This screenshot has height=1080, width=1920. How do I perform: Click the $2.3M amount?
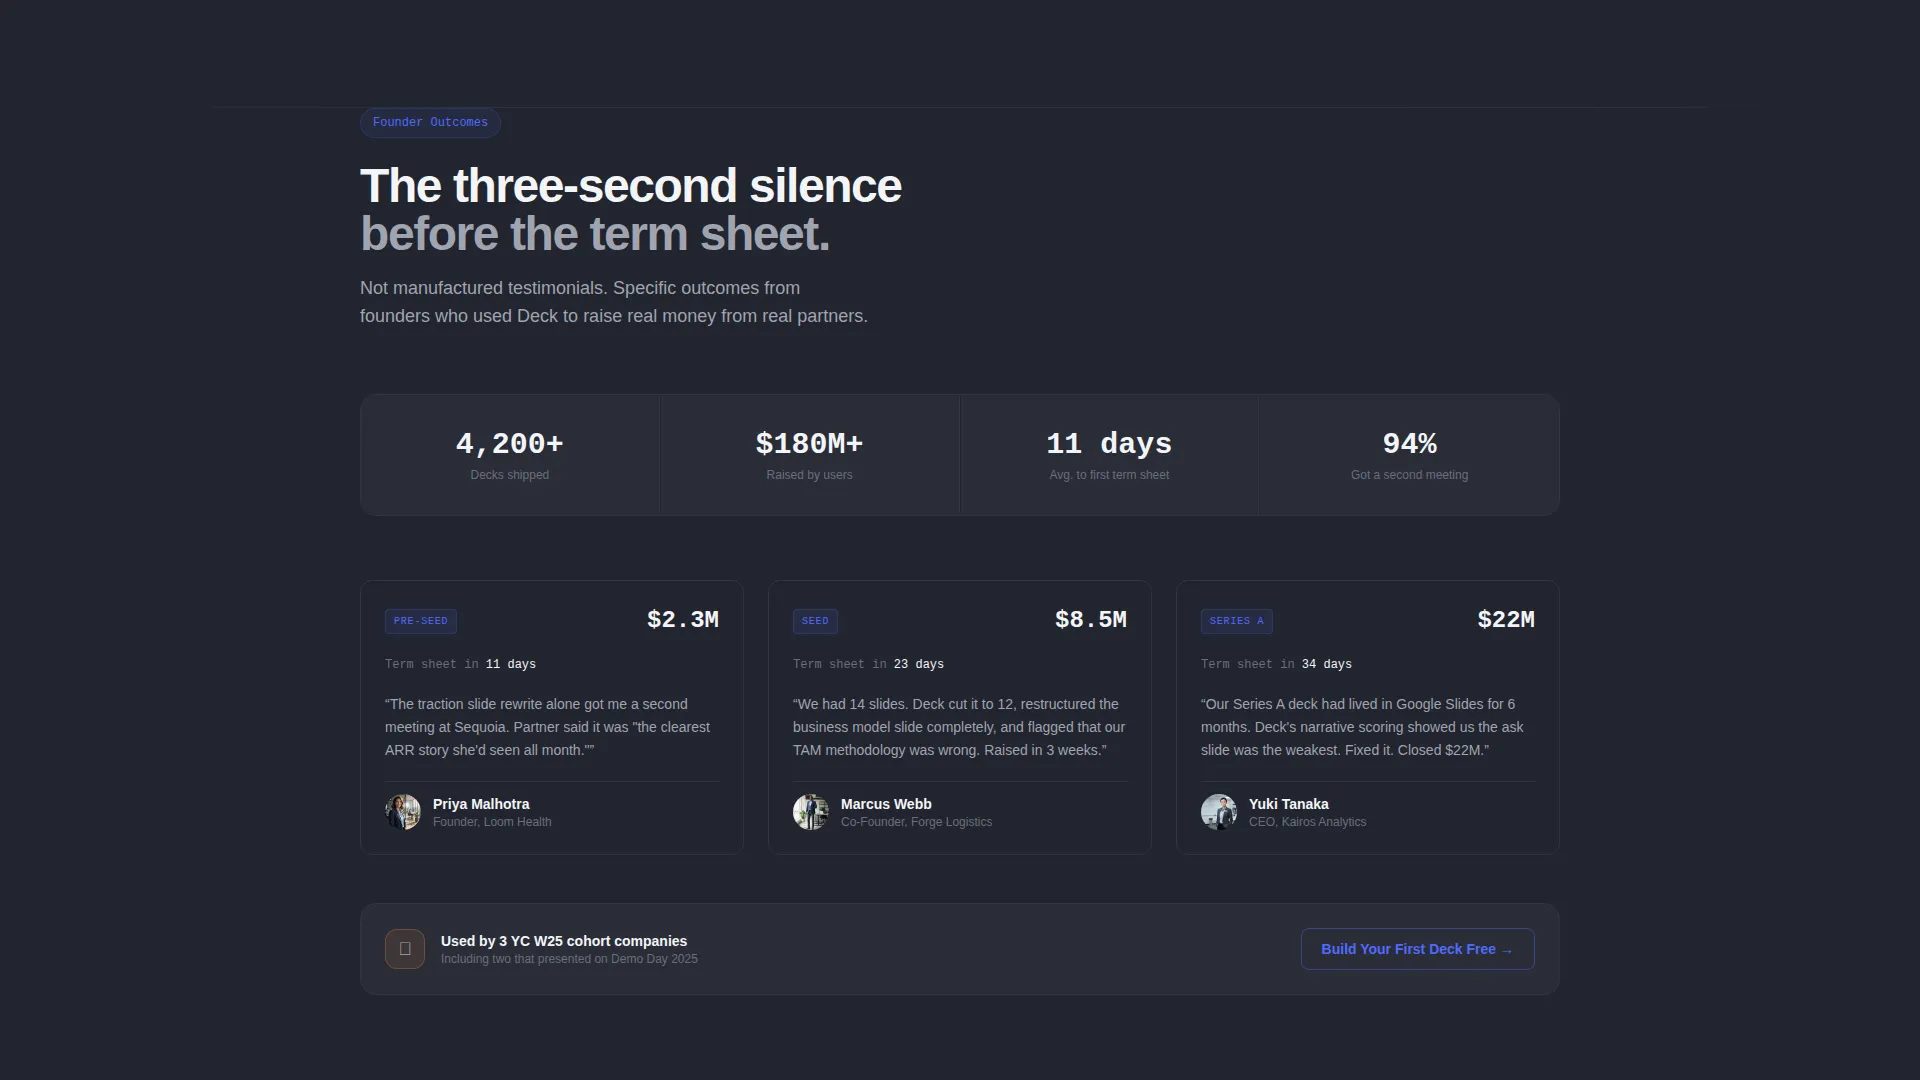pos(683,620)
